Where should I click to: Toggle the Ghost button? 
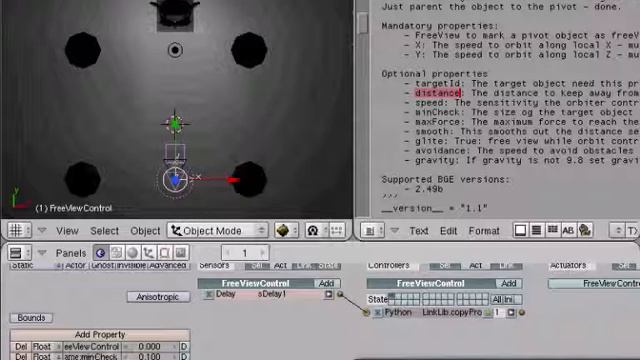click(x=102, y=266)
